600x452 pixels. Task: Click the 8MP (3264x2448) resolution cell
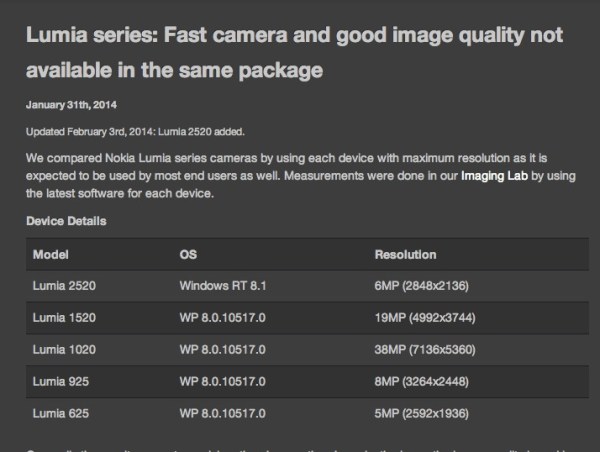pos(426,381)
